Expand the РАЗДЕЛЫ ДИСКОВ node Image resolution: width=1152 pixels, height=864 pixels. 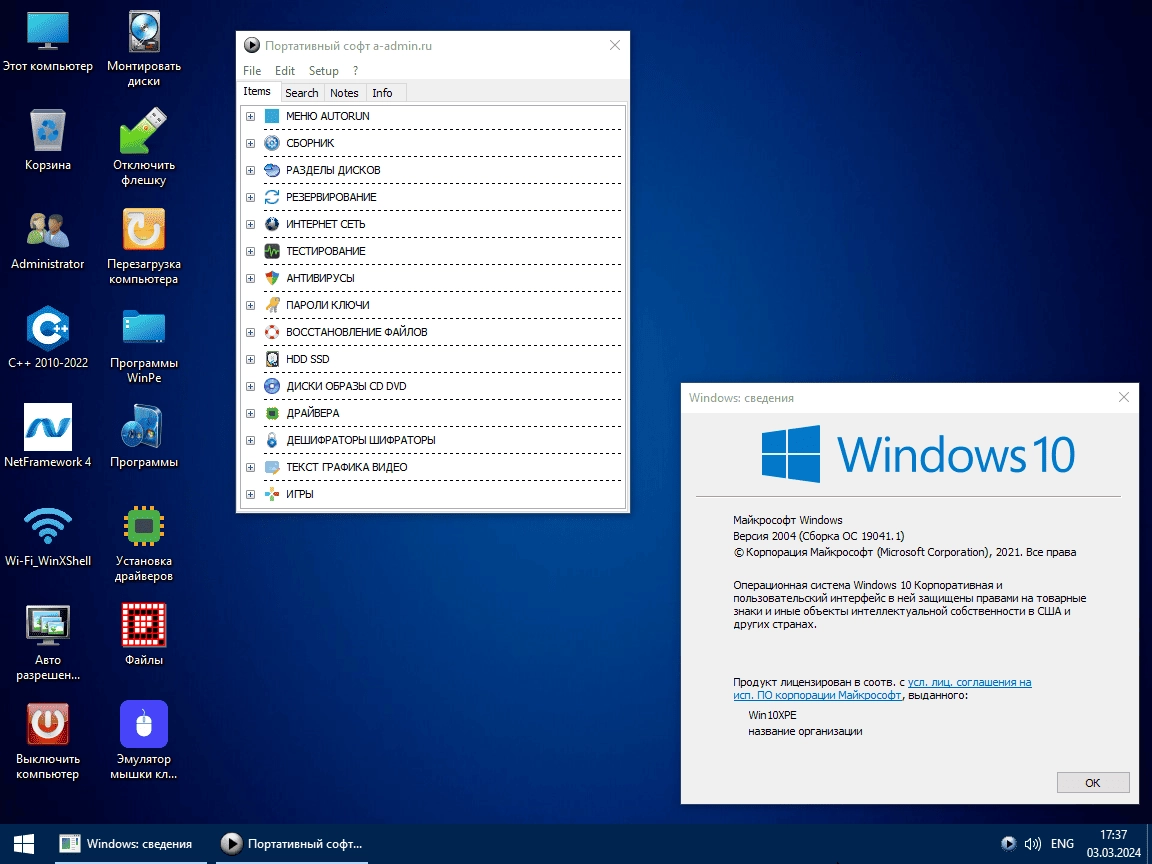[x=251, y=170]
